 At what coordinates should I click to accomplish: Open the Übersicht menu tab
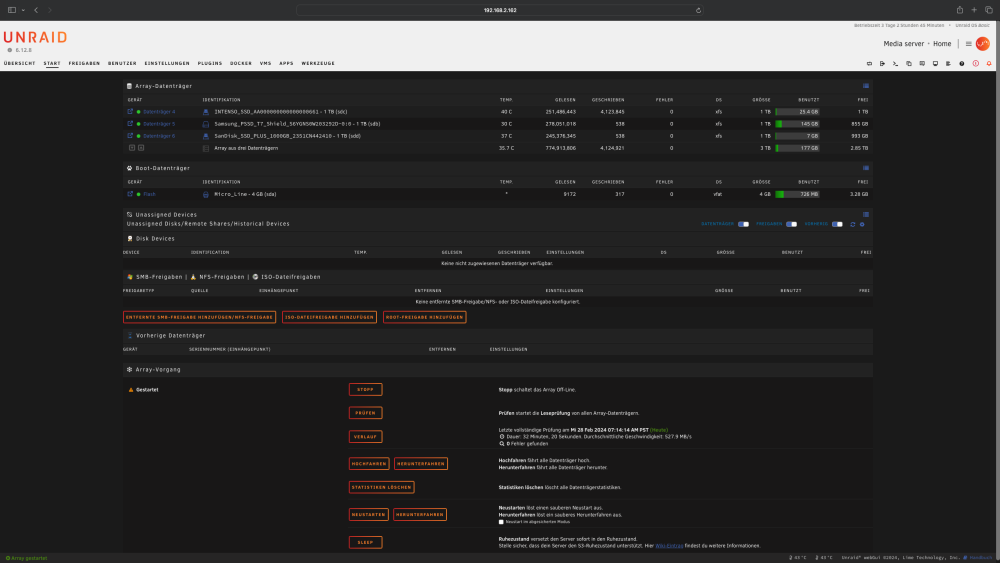20,64
